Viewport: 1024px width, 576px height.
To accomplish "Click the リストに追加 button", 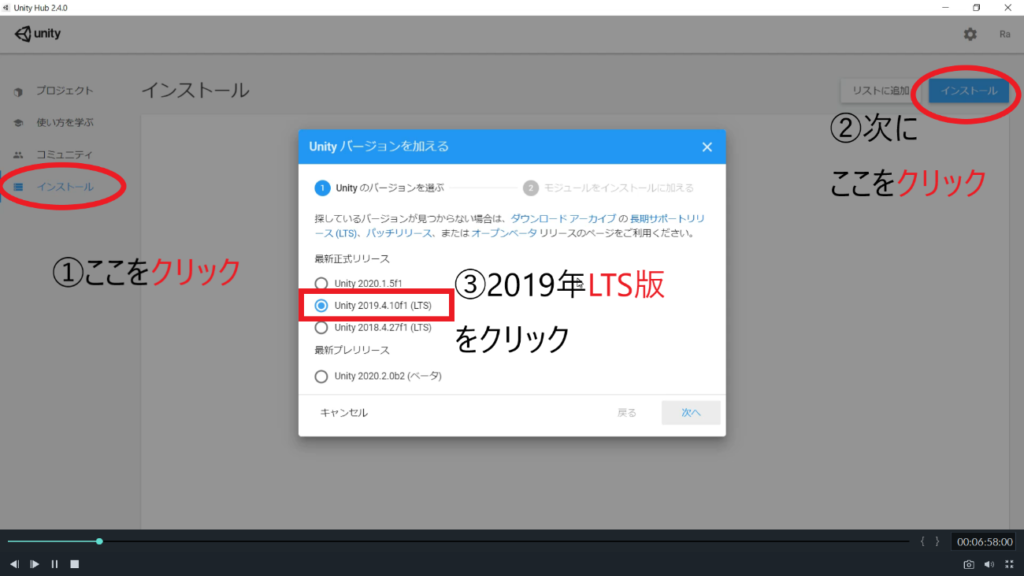I will click(880, 91).
